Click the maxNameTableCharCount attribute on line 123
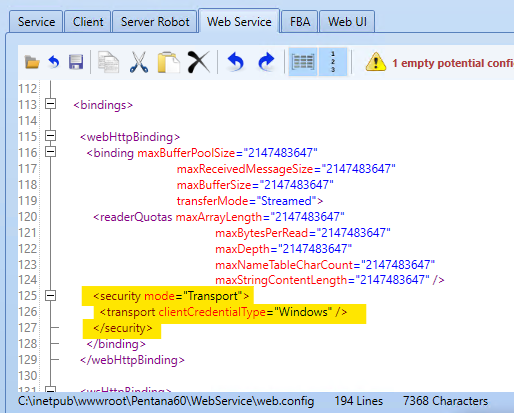The width and height of the screenshot is (514, 413). point(325,265)
